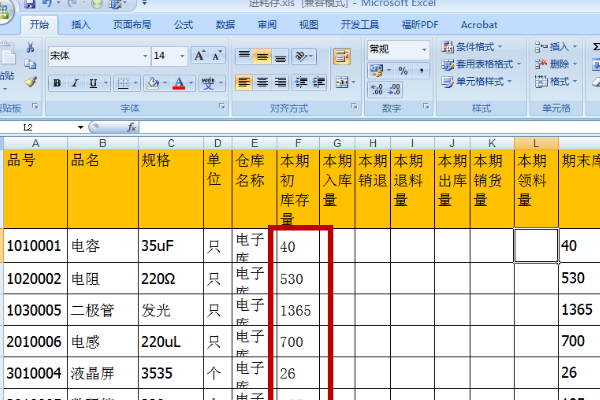Screen dimensions: 600x400
Task: Expand the font color arrow
Action: [191, 83]
